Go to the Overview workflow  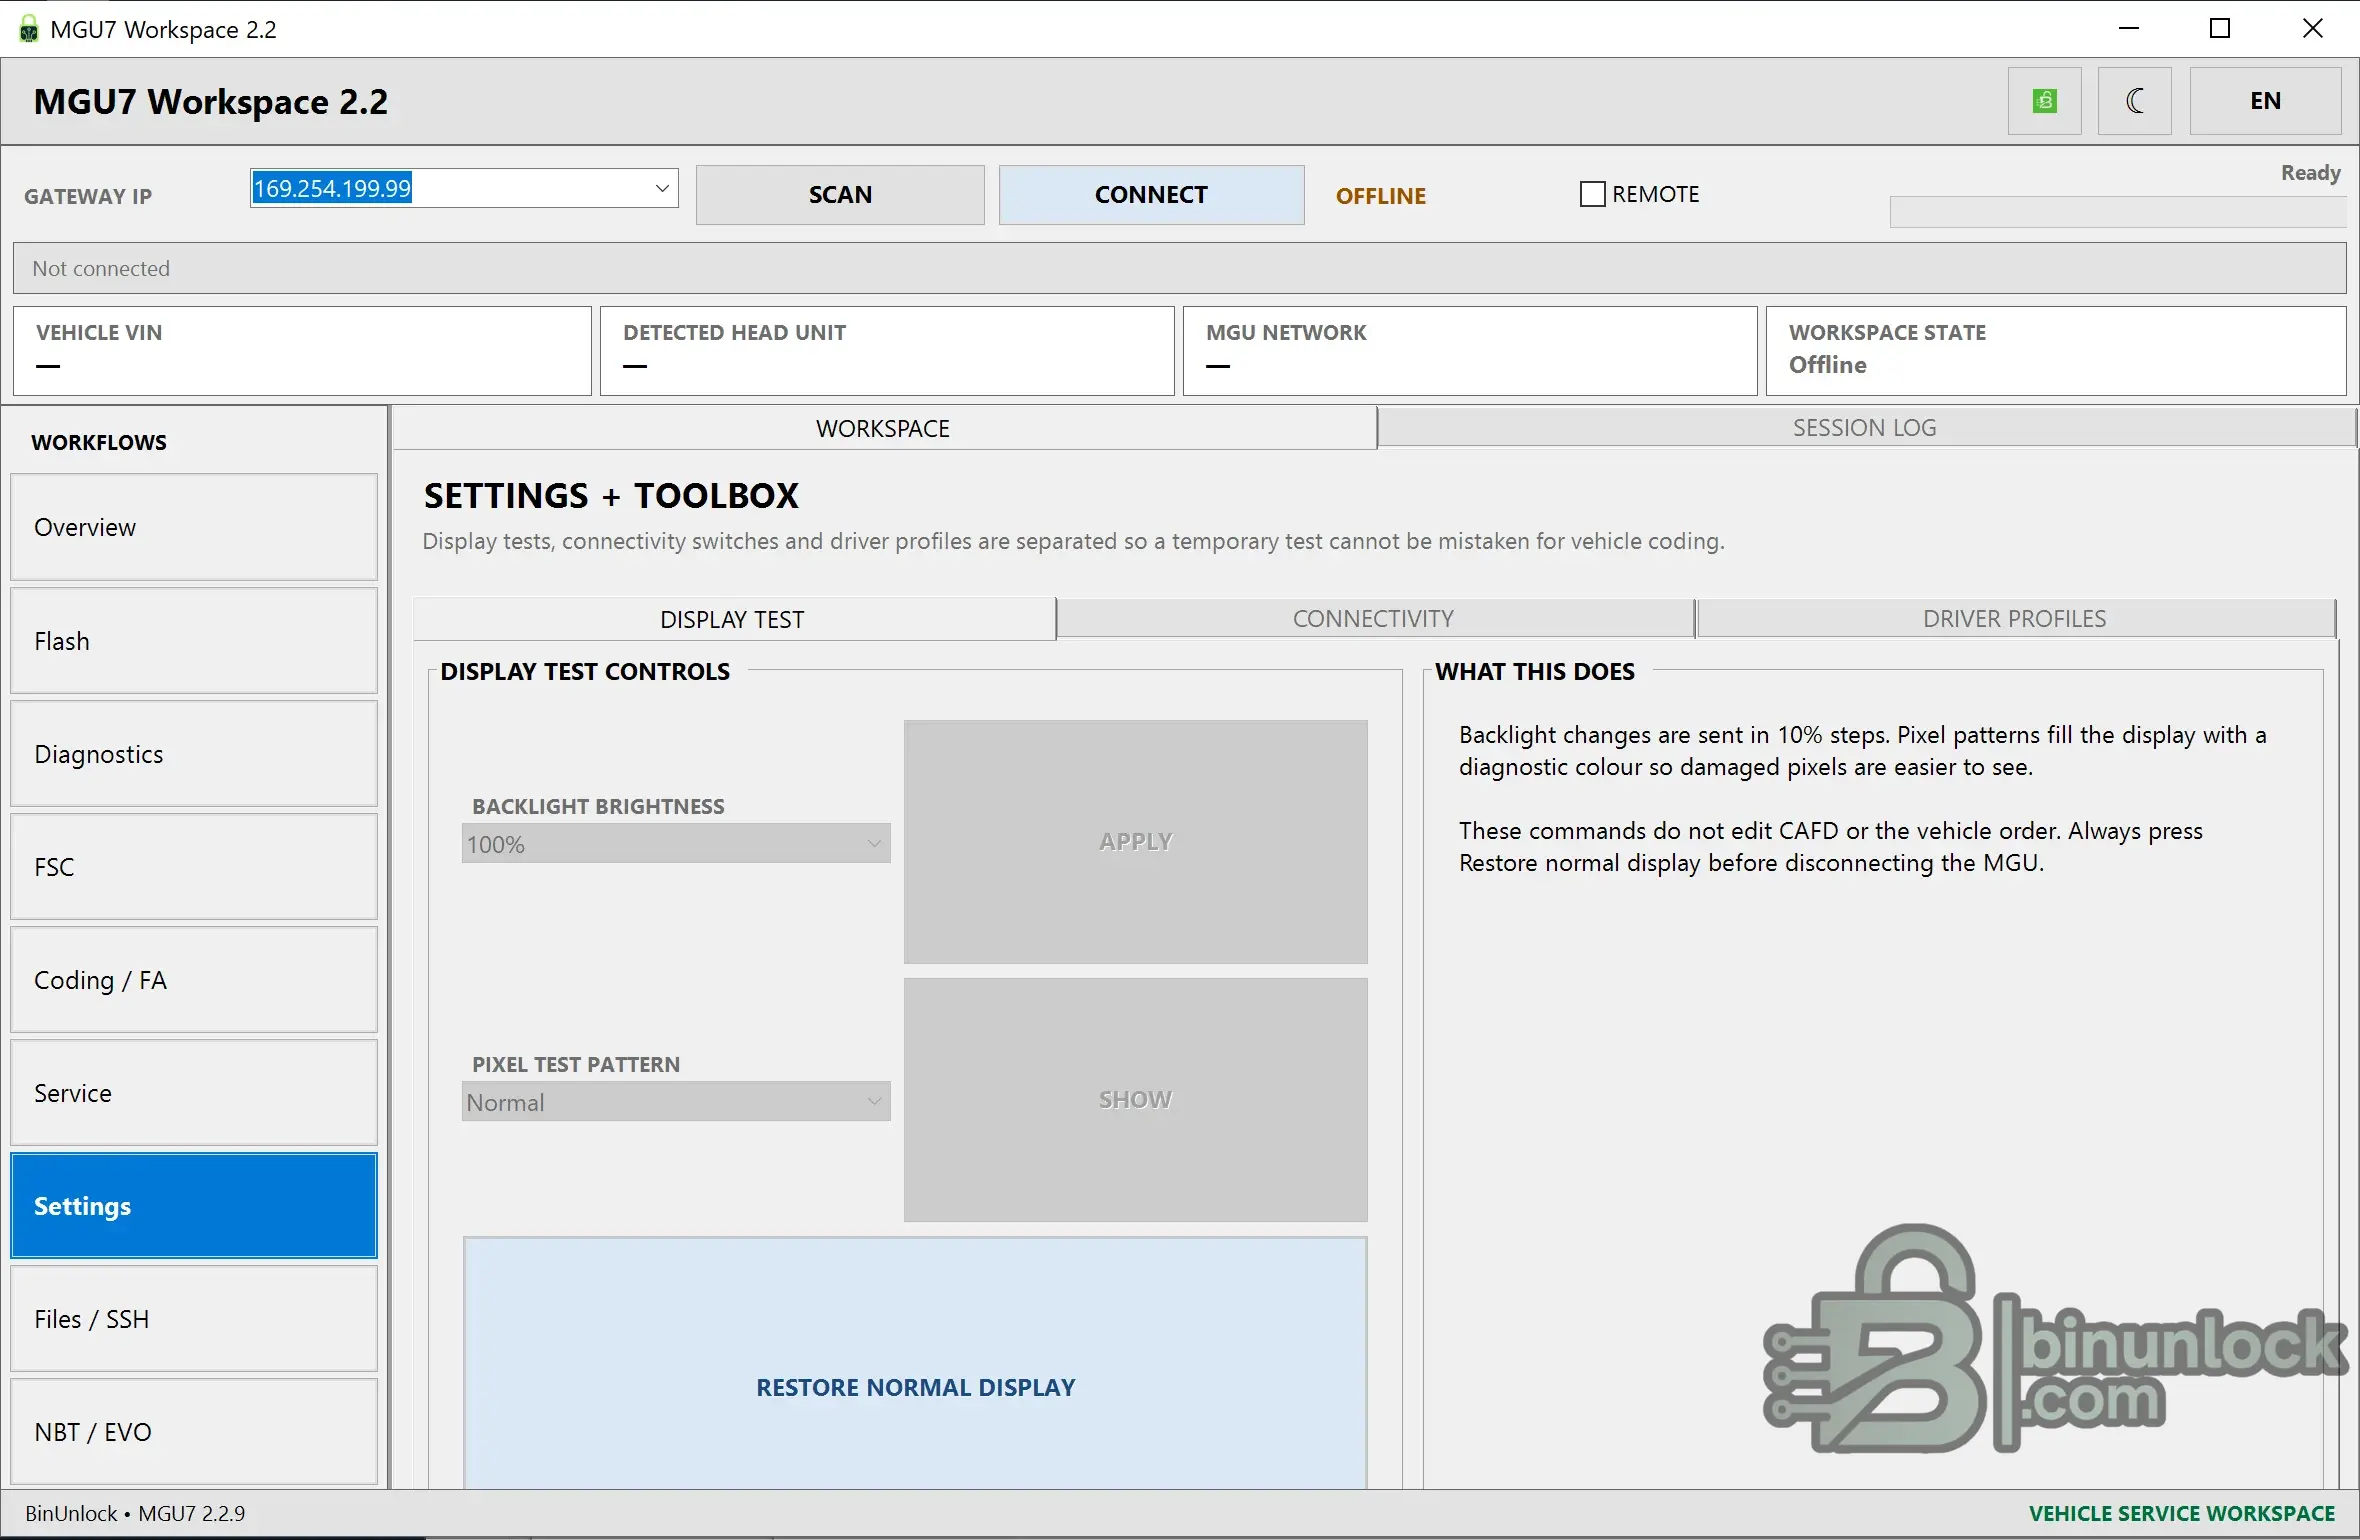coord(194,527)
